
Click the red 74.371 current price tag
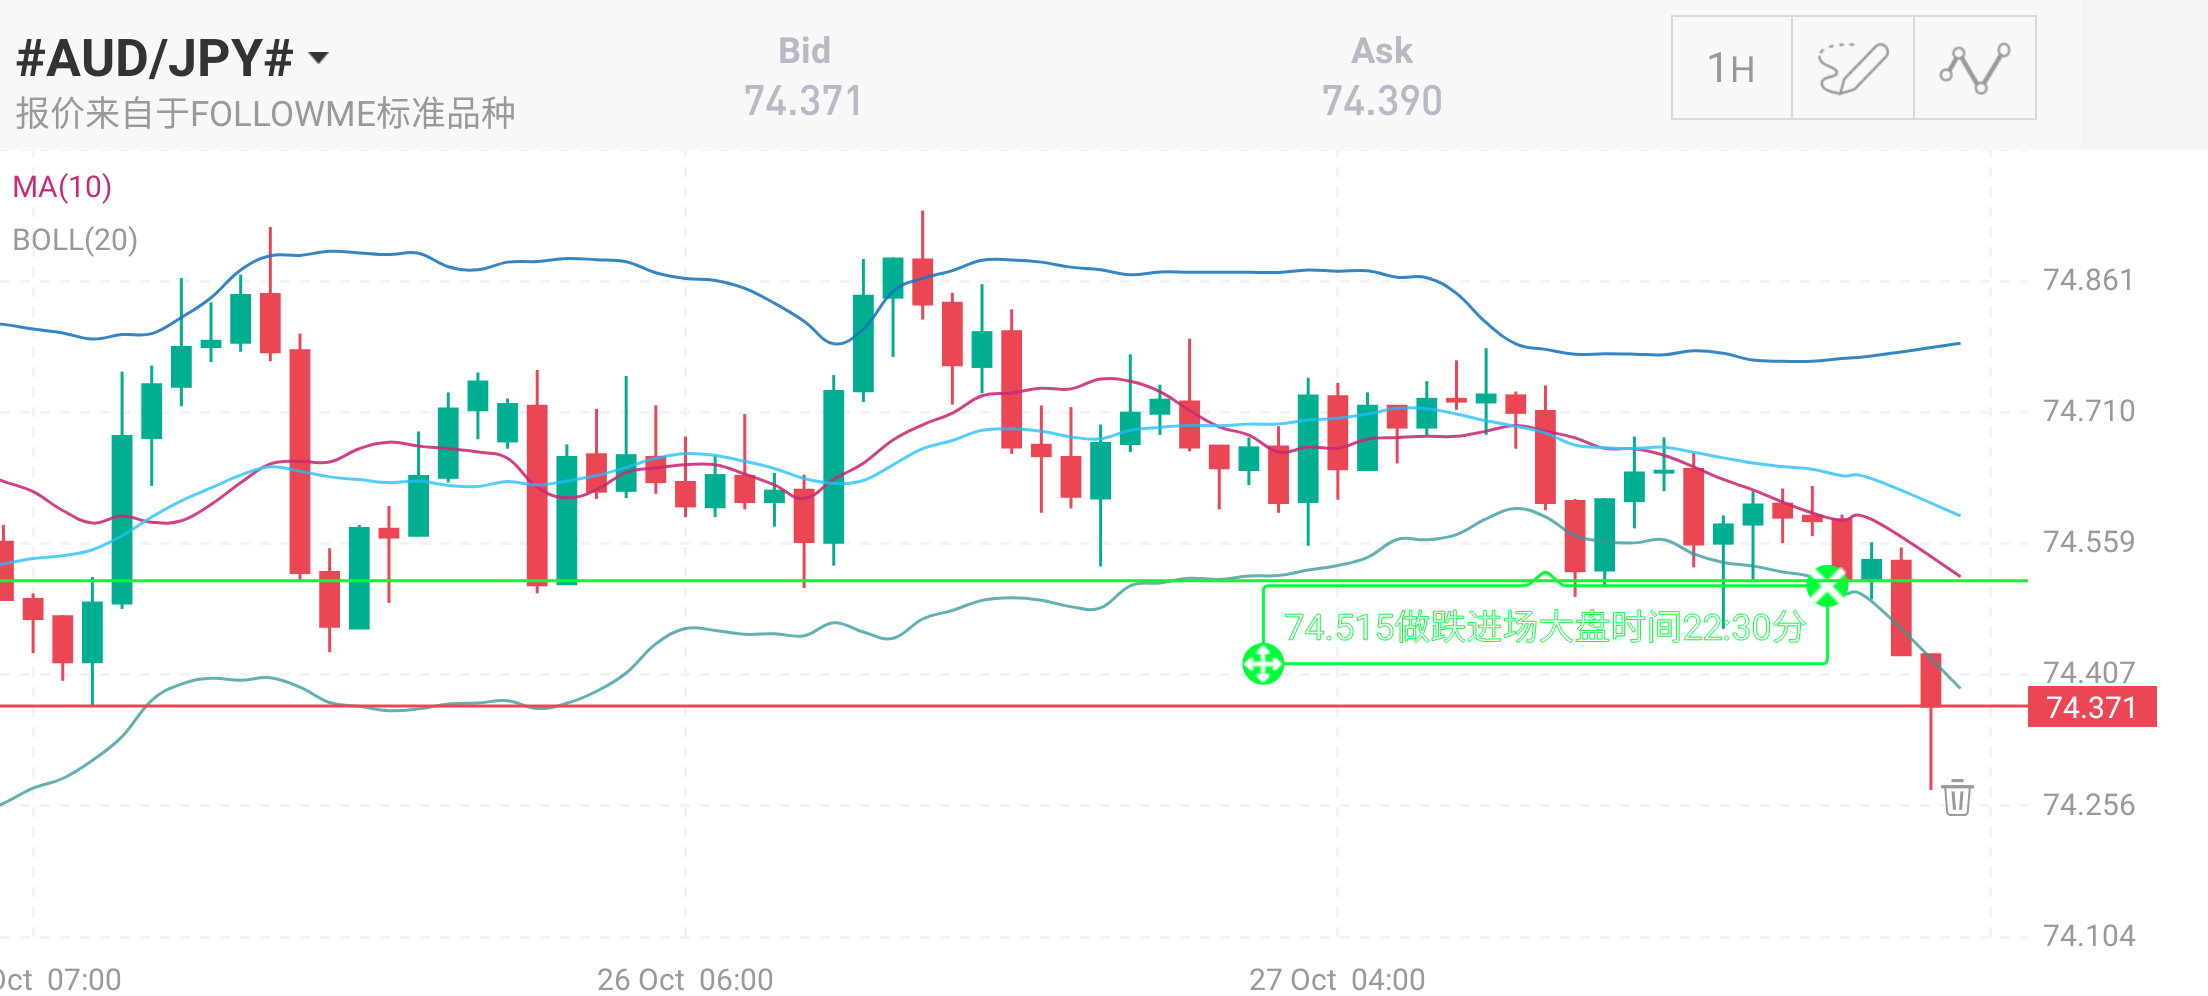[2091, 707]
